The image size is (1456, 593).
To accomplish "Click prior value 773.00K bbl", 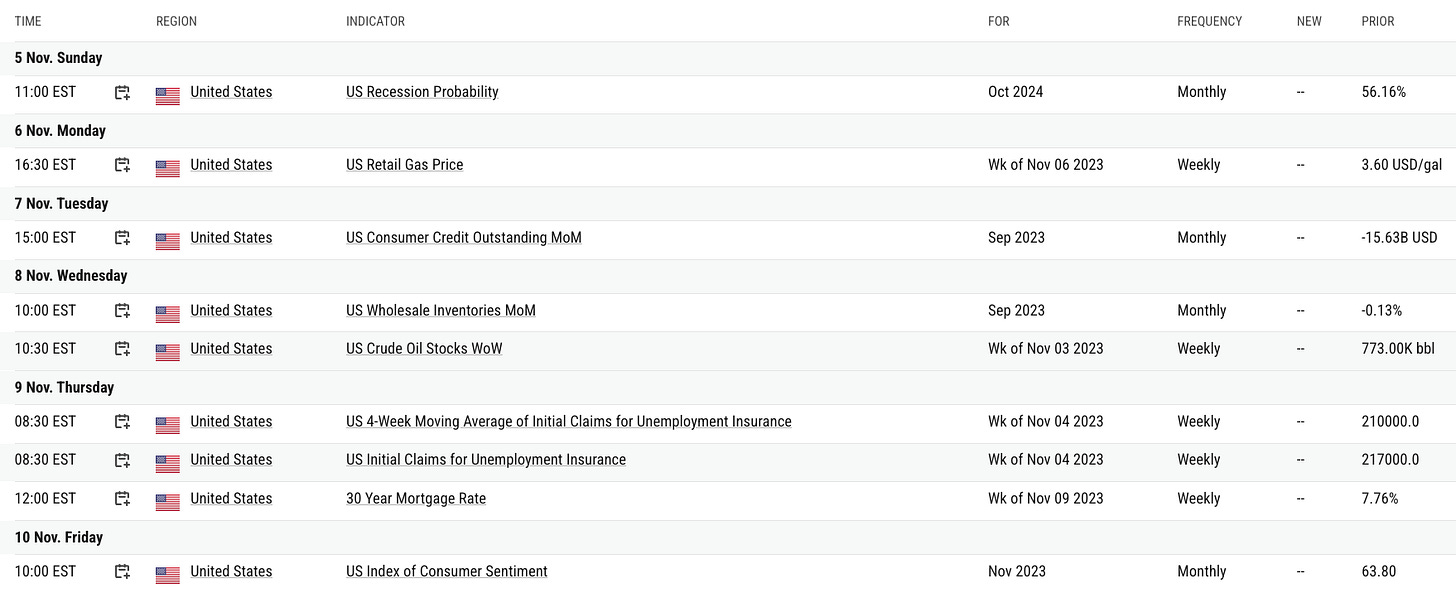I will click(1398, 349).
